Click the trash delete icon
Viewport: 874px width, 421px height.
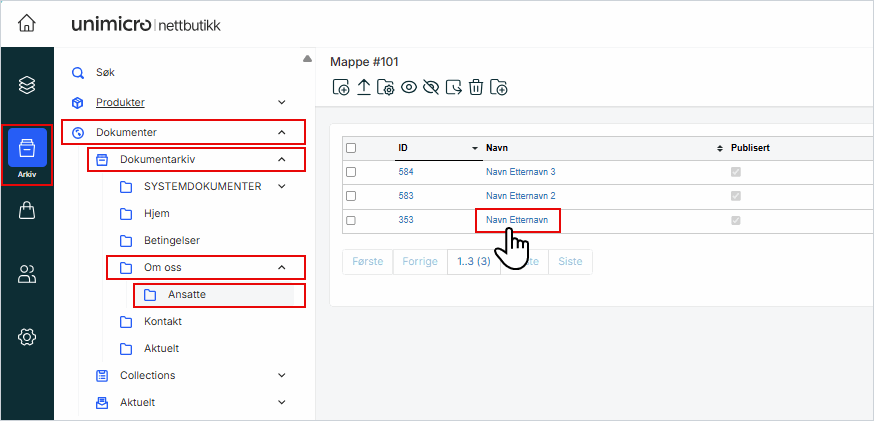476,88
